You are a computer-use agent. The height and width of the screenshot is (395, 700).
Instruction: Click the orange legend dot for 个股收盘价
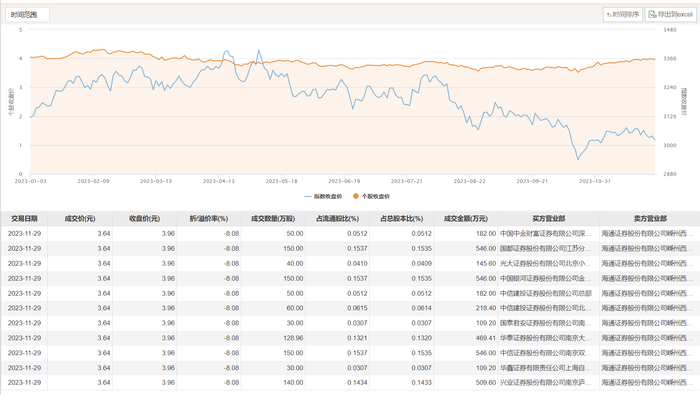click(356, 196)
